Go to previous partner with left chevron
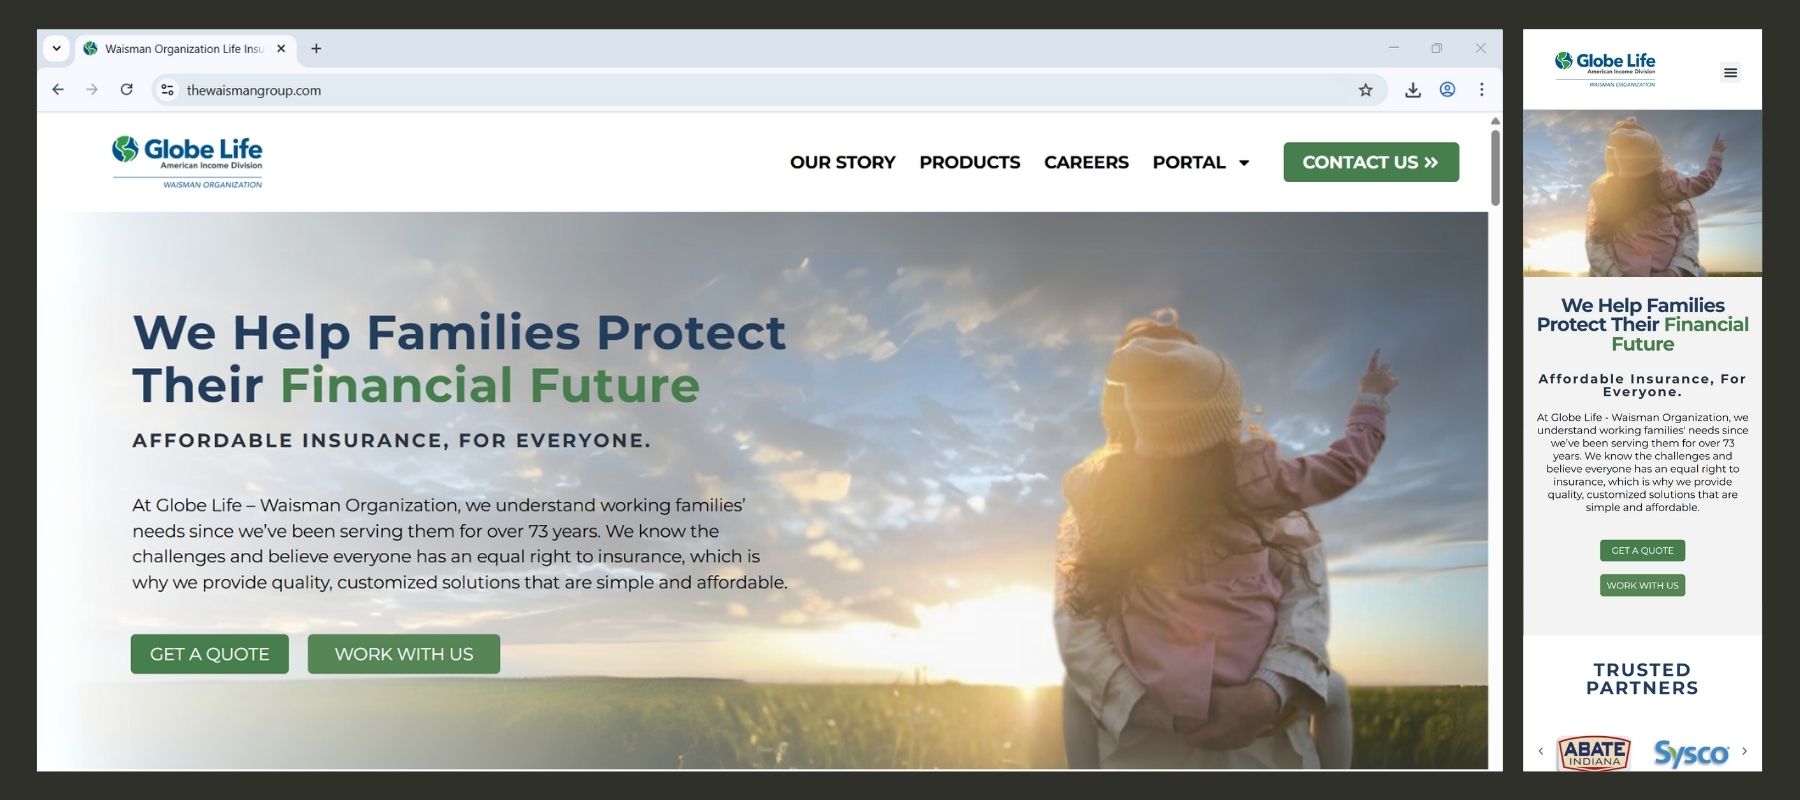This screenshot has height=800, width=1800. click(x=1540, y=751)
